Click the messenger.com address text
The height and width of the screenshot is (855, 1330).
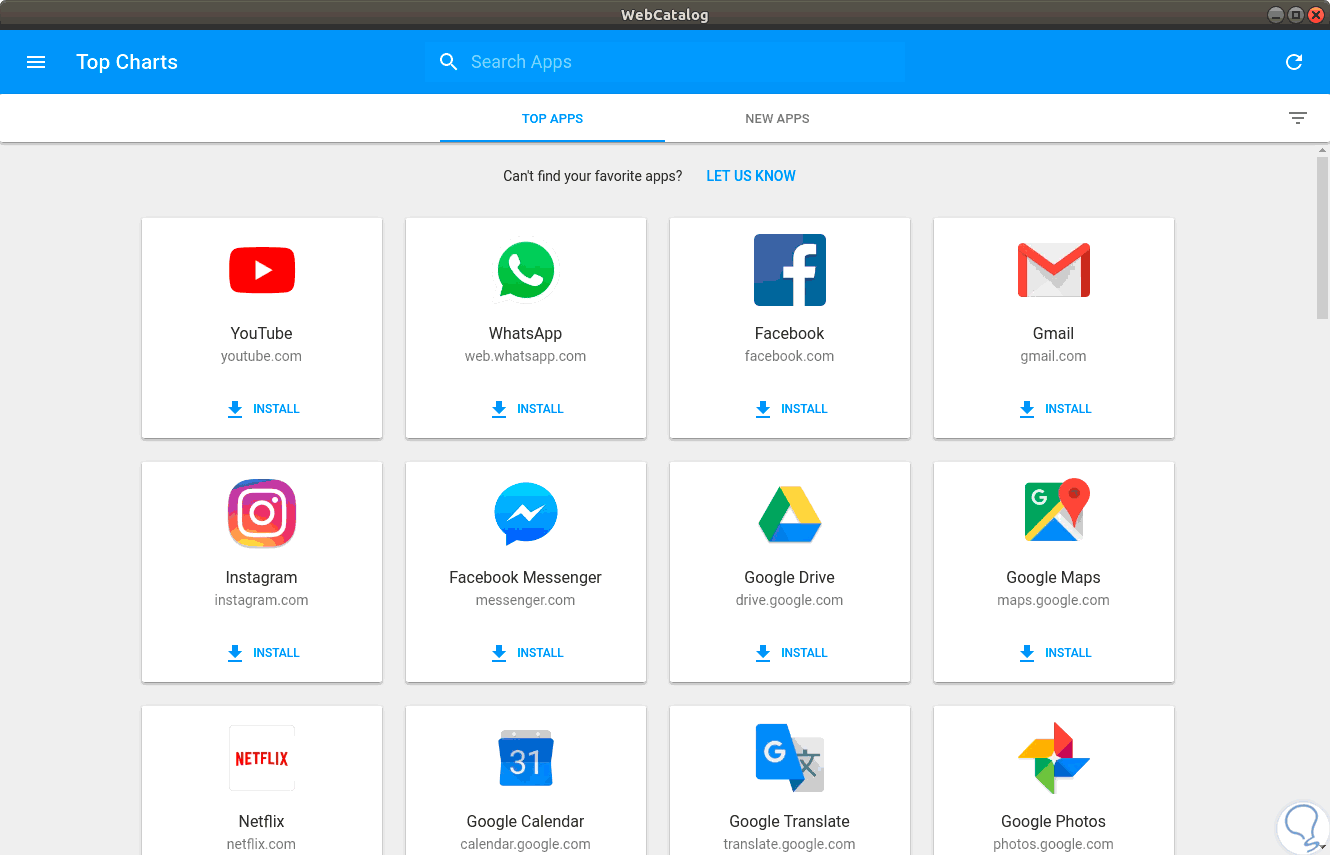[x=526, y=600]
